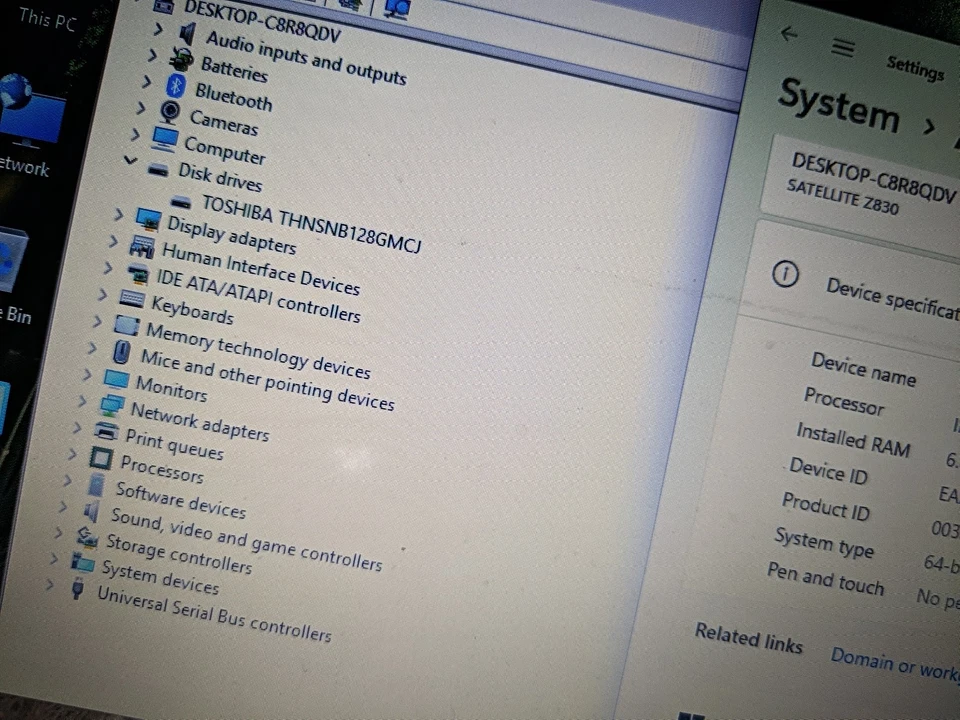Click the Settings back arrow
Viewport: 960px width, 720px height.
[789, 34]
